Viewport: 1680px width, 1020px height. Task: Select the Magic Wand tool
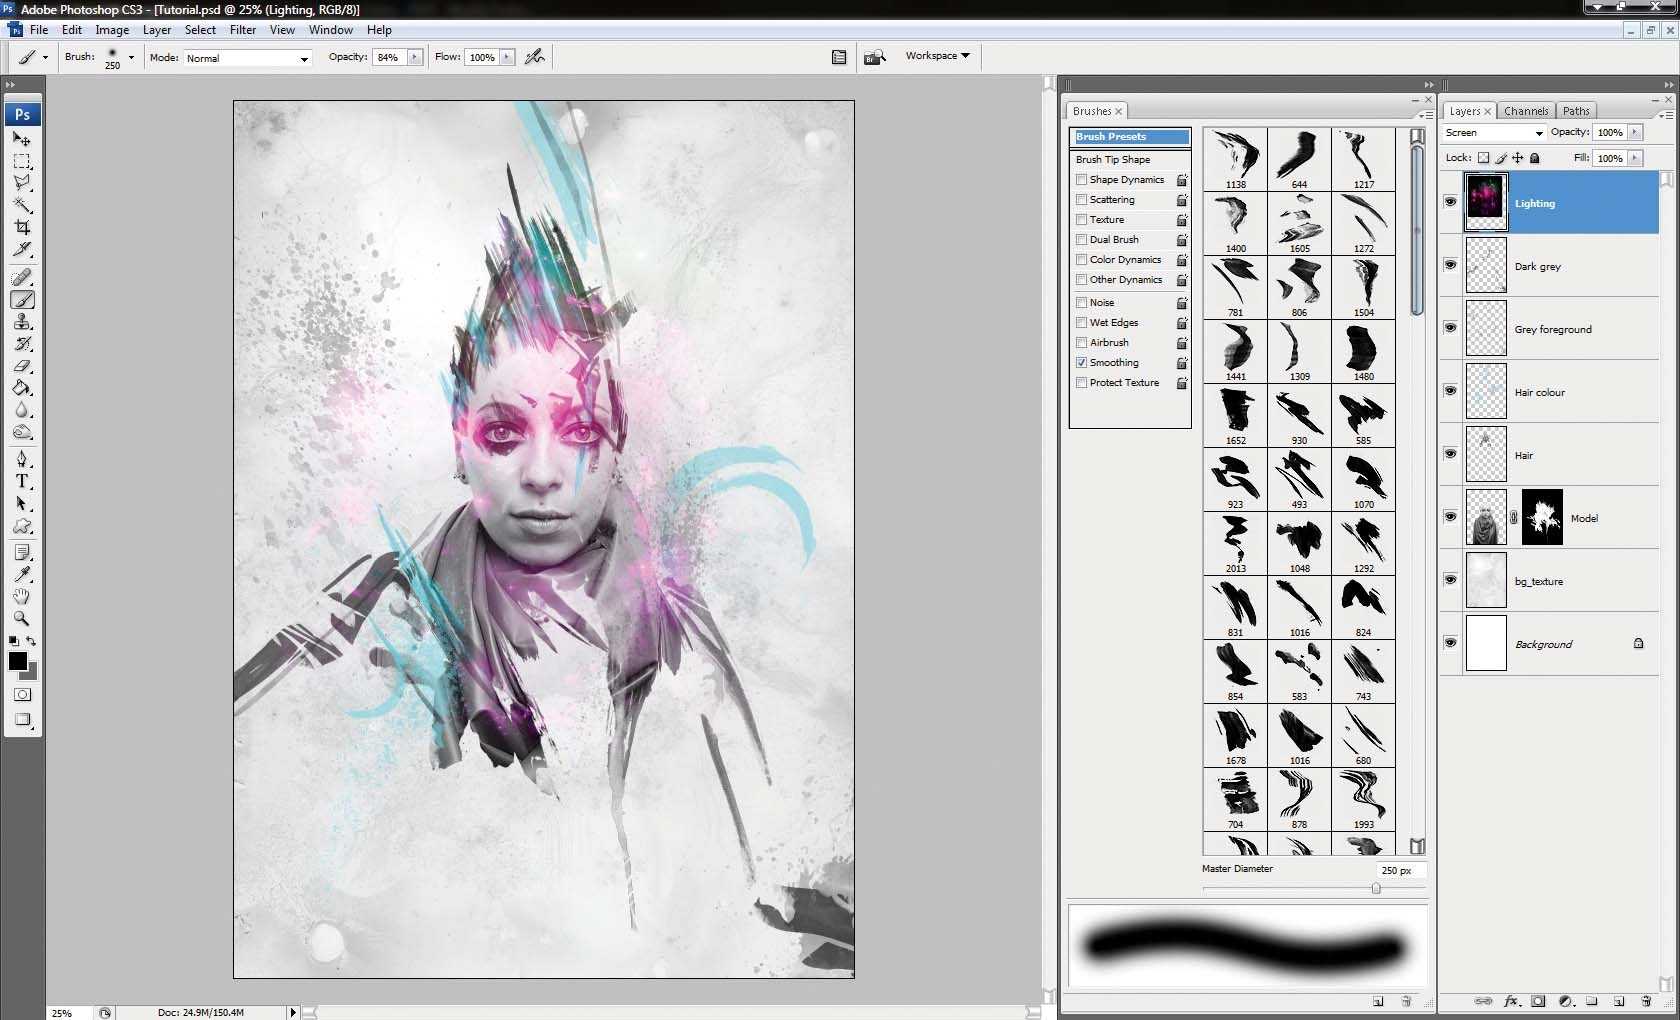click(22, 205)
